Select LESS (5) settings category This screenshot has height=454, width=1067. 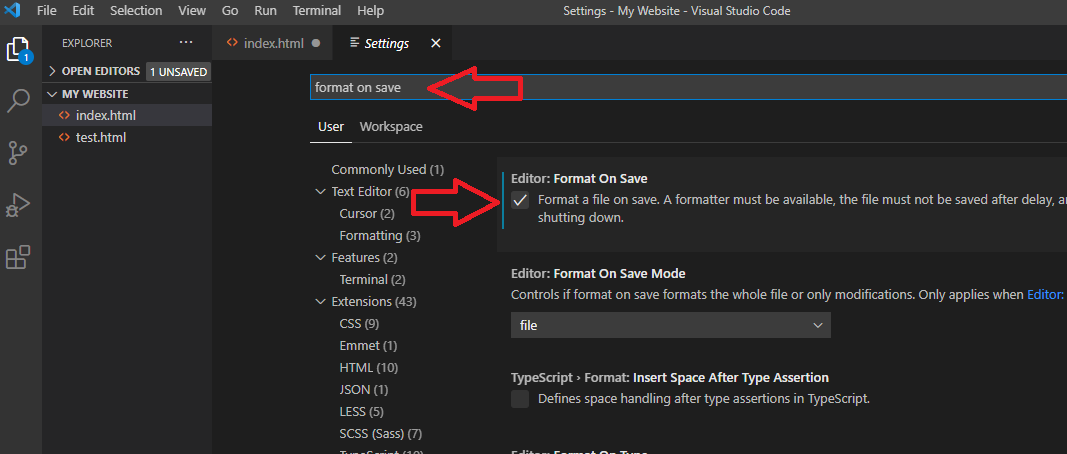point(361,412)
